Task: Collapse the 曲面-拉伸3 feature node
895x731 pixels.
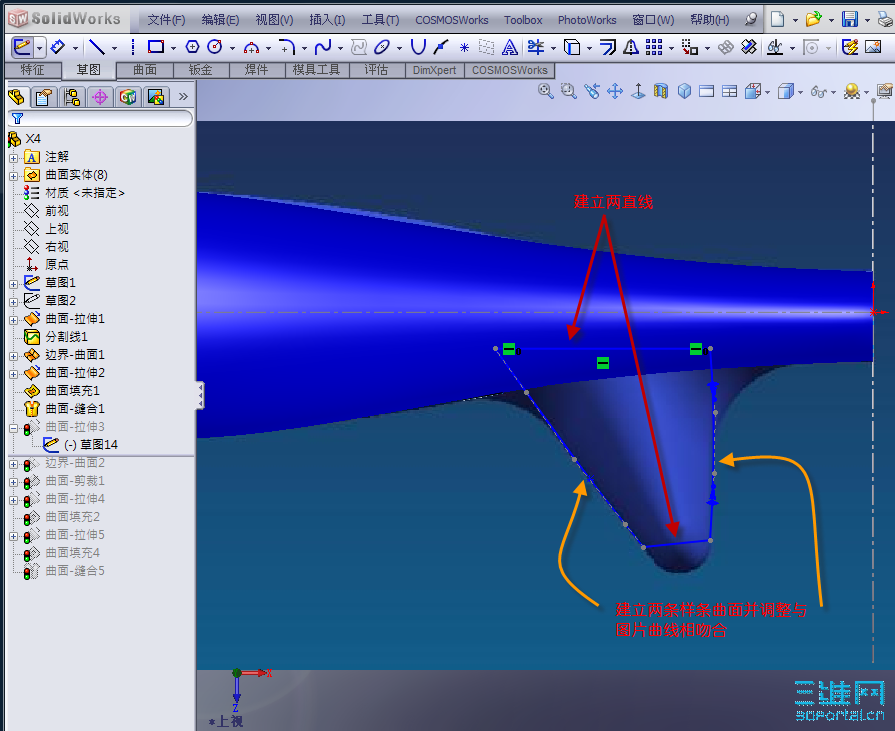Action: [14, 428]
